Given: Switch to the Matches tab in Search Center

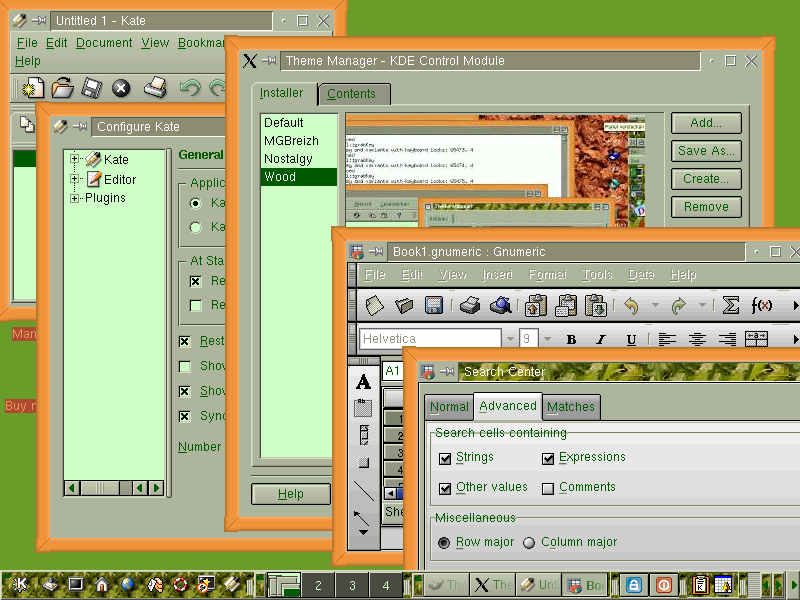Looking at the screenshot, I should pos(571,407).
